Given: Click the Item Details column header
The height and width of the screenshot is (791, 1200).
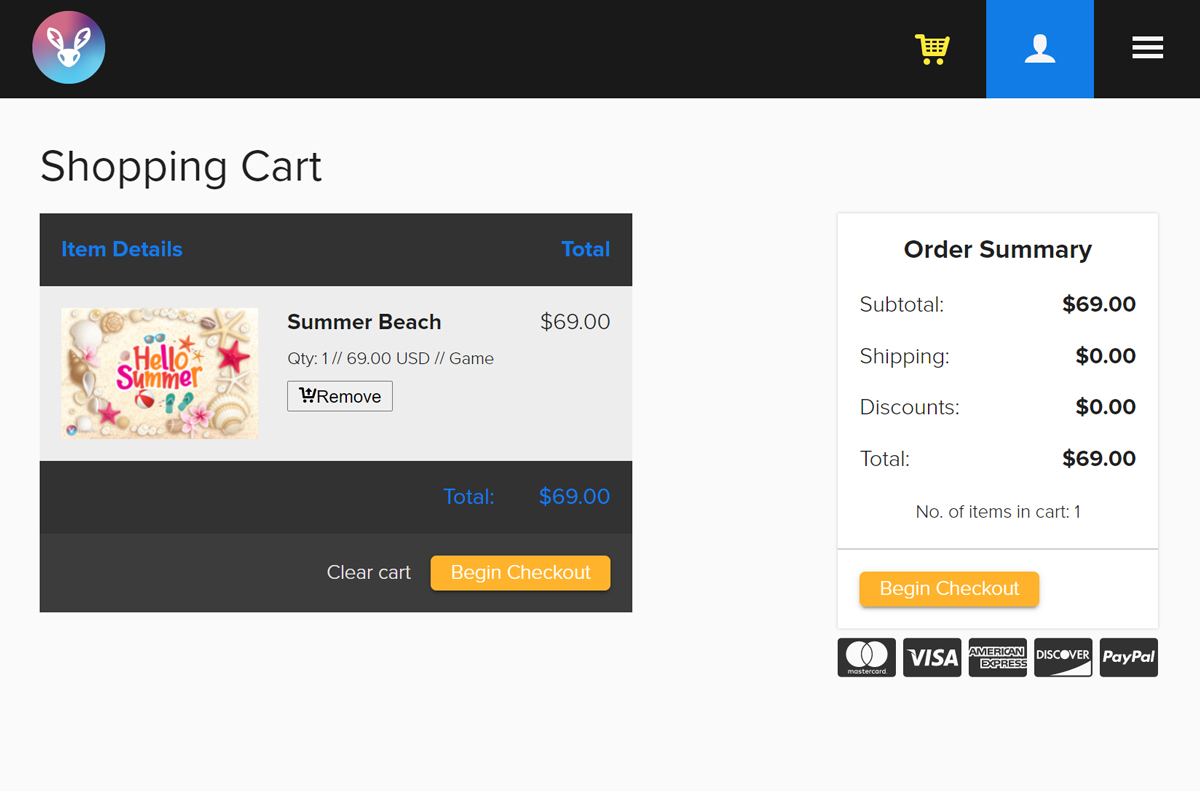Looking at the screenshot, I should [122, 249].
